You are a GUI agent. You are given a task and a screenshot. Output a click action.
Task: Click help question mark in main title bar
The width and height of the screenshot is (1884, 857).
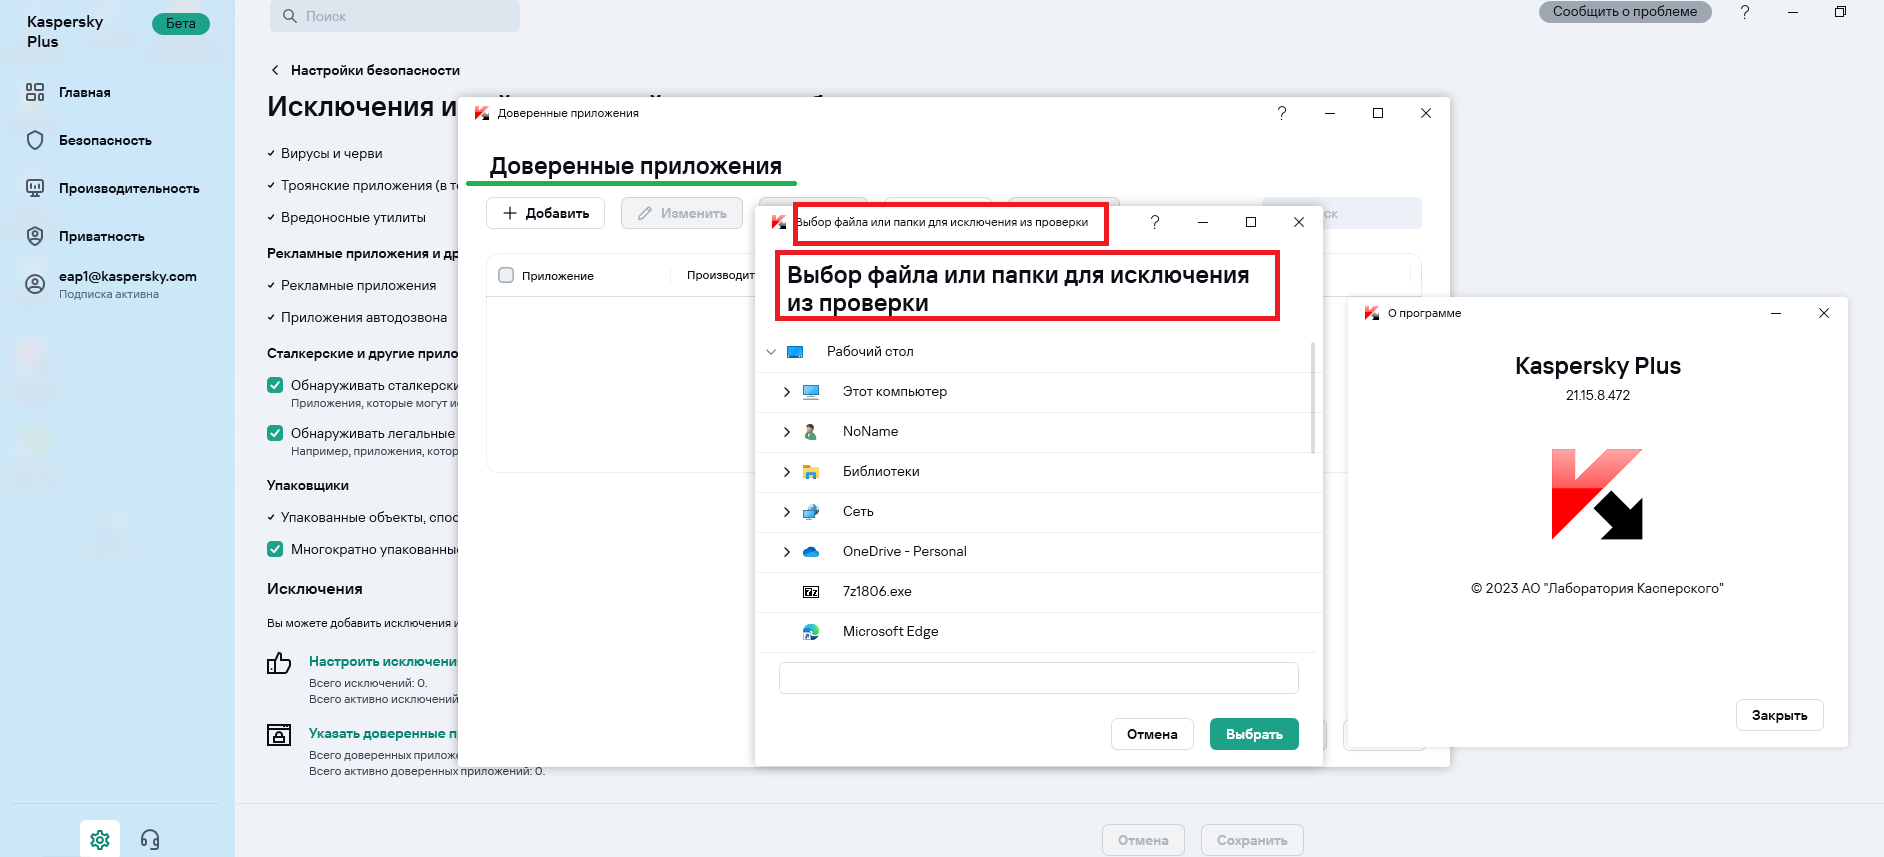coord(1745,12)
